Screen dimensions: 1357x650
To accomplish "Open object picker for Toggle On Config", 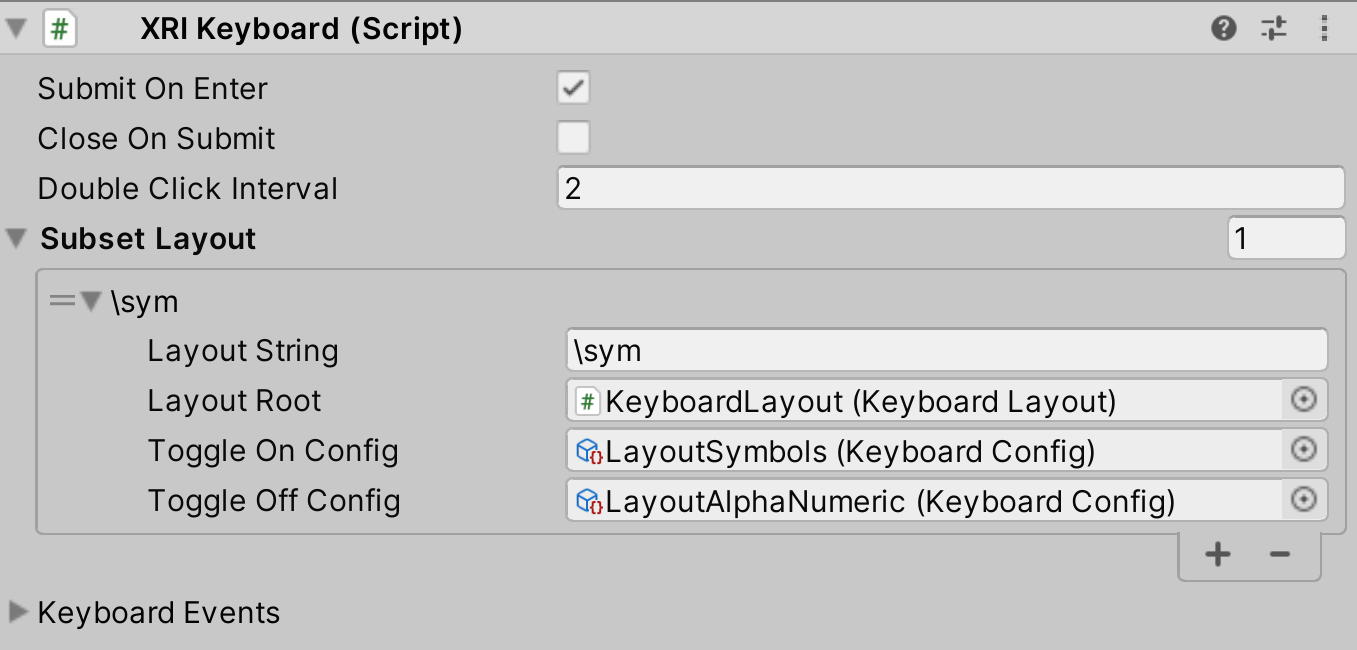I will (x=1305, y=450).
